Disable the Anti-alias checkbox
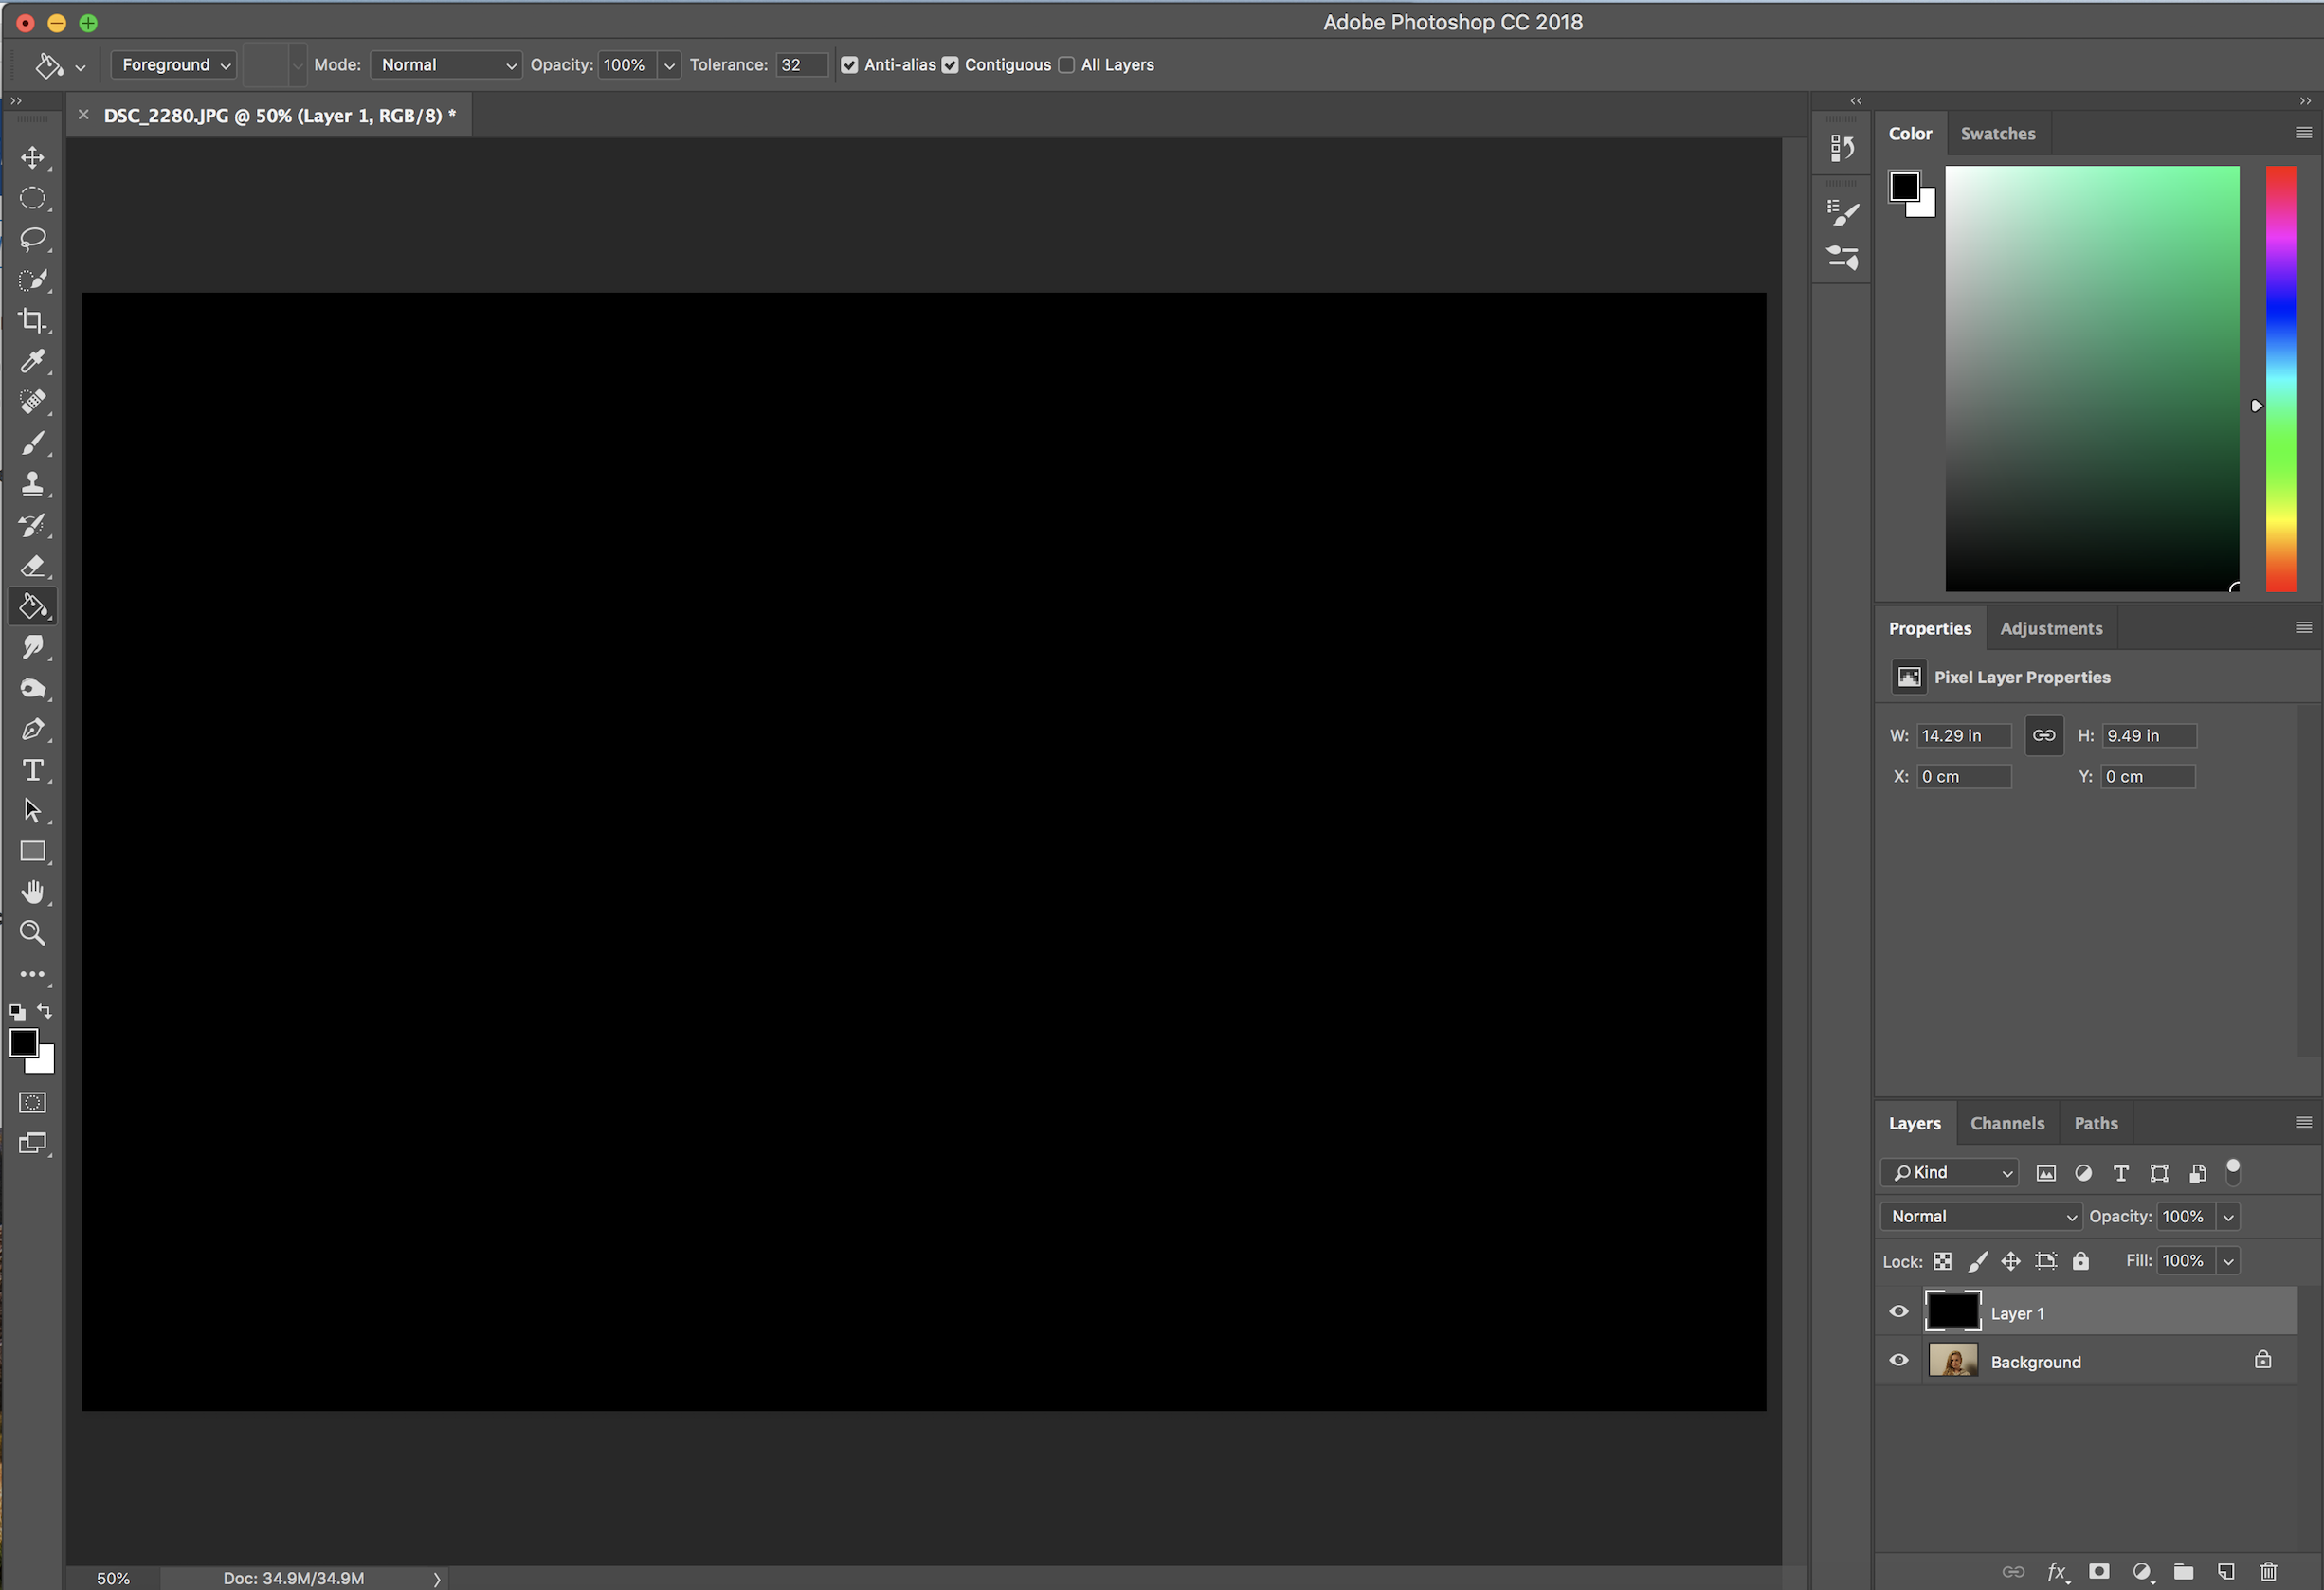This screenshot has height=1590, width=2324. tap(849, 65)
